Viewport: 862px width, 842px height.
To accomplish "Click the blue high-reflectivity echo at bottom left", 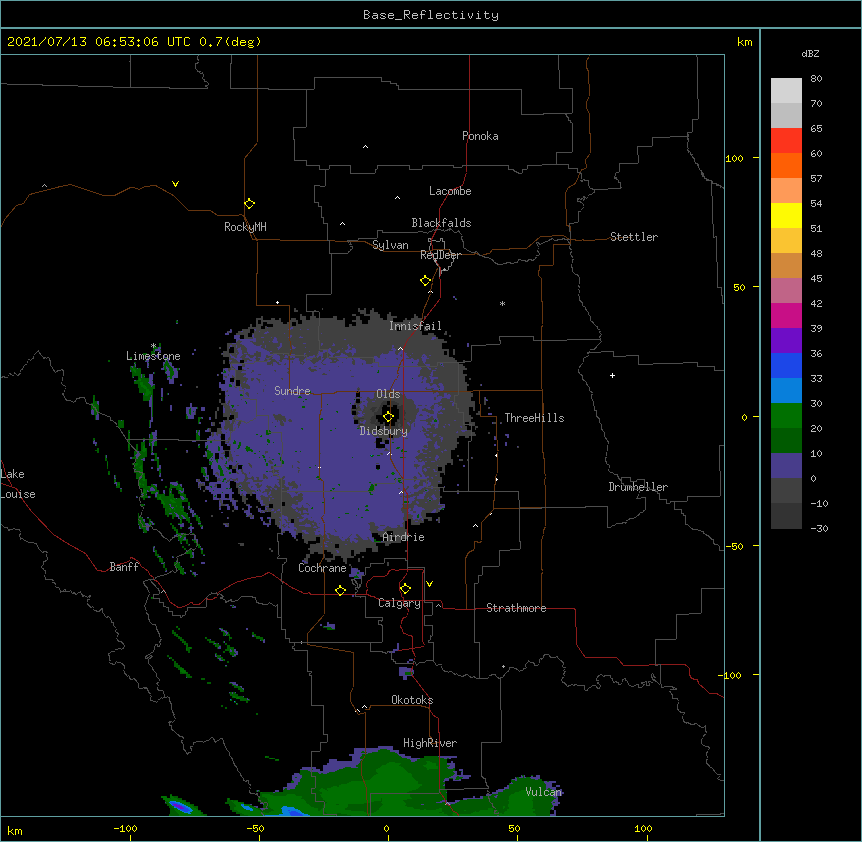I will coord(180,806).
